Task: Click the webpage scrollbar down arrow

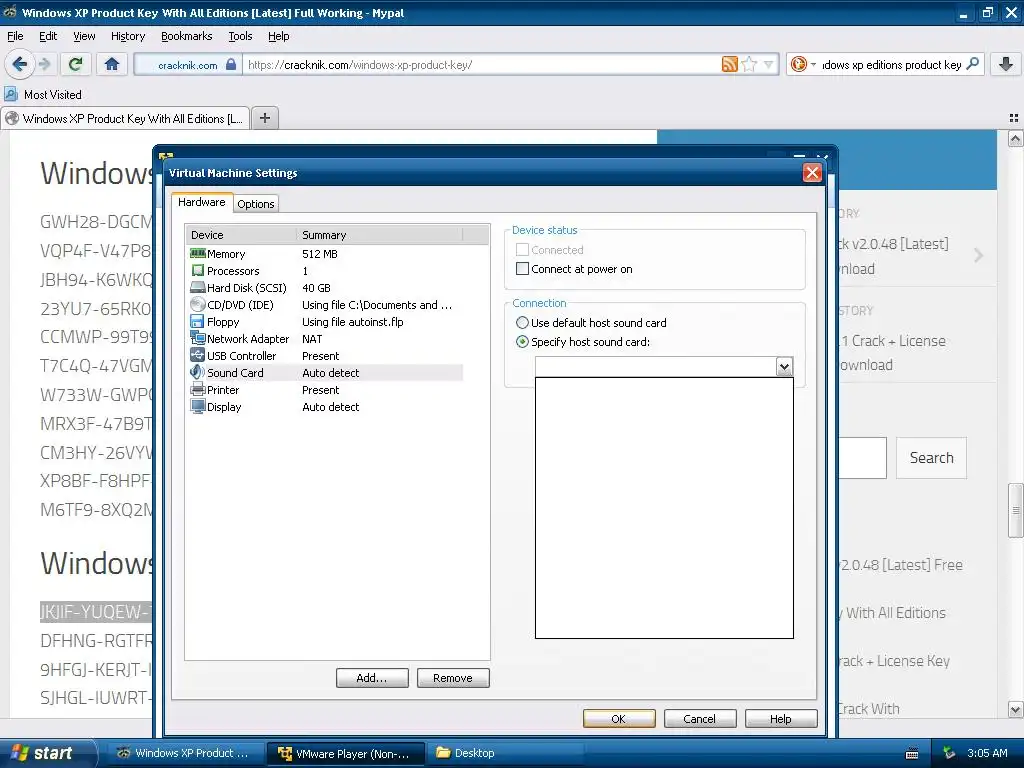Action: click(1015, 709)
